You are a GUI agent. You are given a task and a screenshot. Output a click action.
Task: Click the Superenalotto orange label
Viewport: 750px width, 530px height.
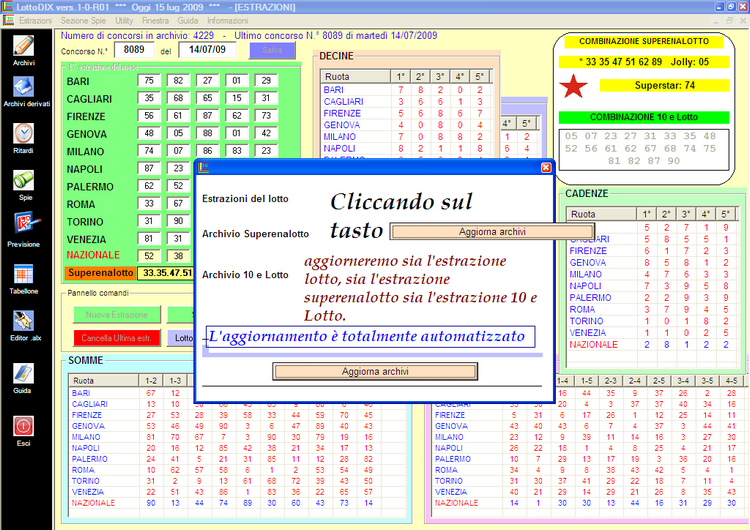point(100,273)
